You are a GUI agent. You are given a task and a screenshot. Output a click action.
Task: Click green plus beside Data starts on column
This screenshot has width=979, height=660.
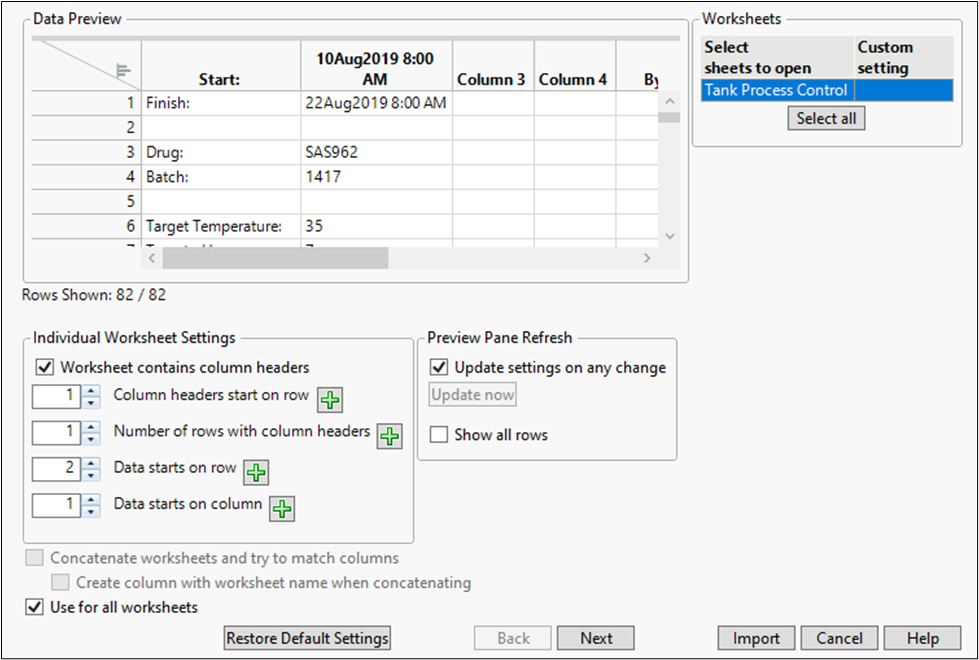coord(282,508)
